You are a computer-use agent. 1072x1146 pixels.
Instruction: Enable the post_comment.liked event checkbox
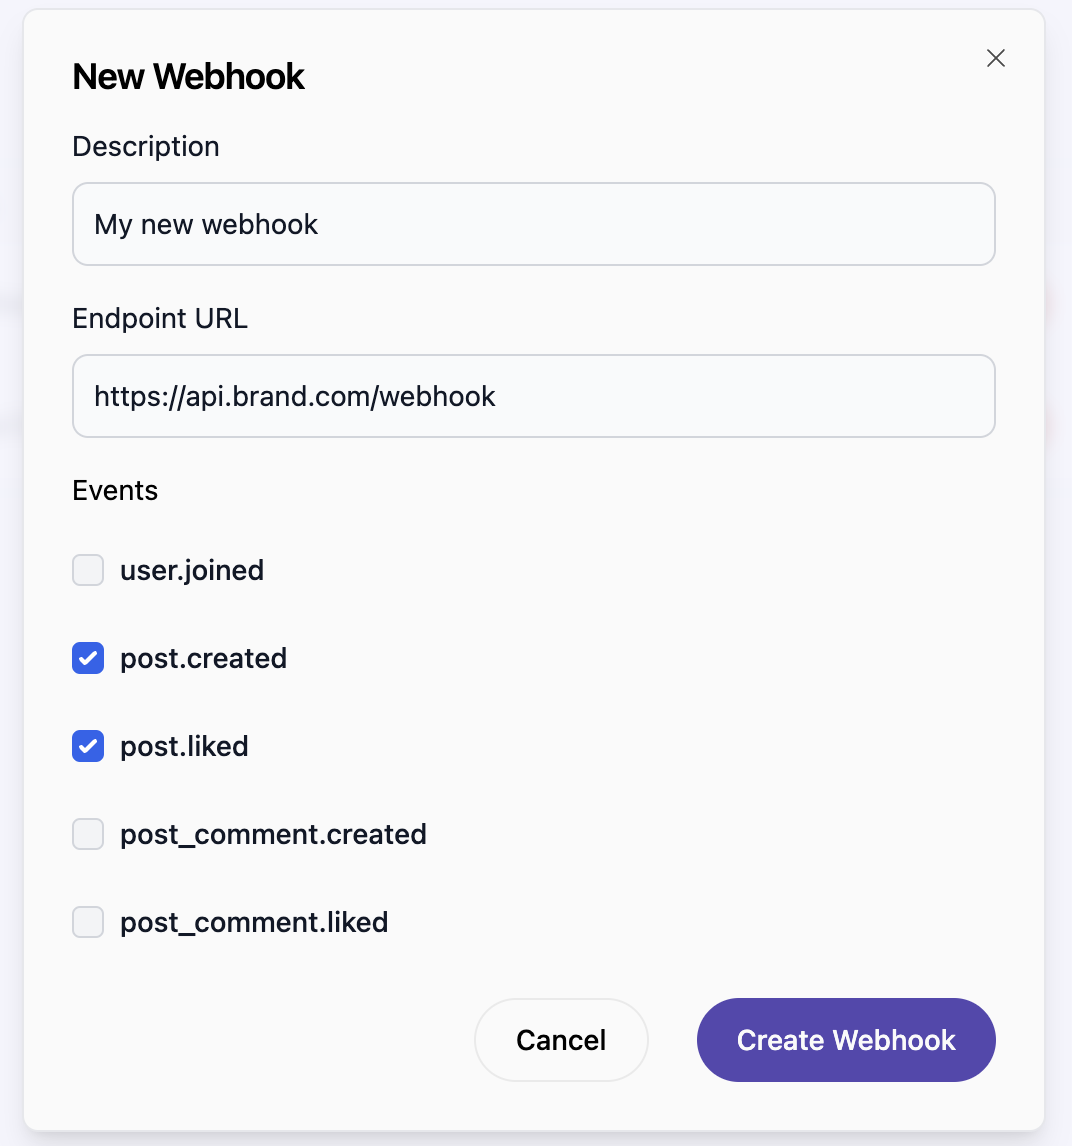(87, 922)
